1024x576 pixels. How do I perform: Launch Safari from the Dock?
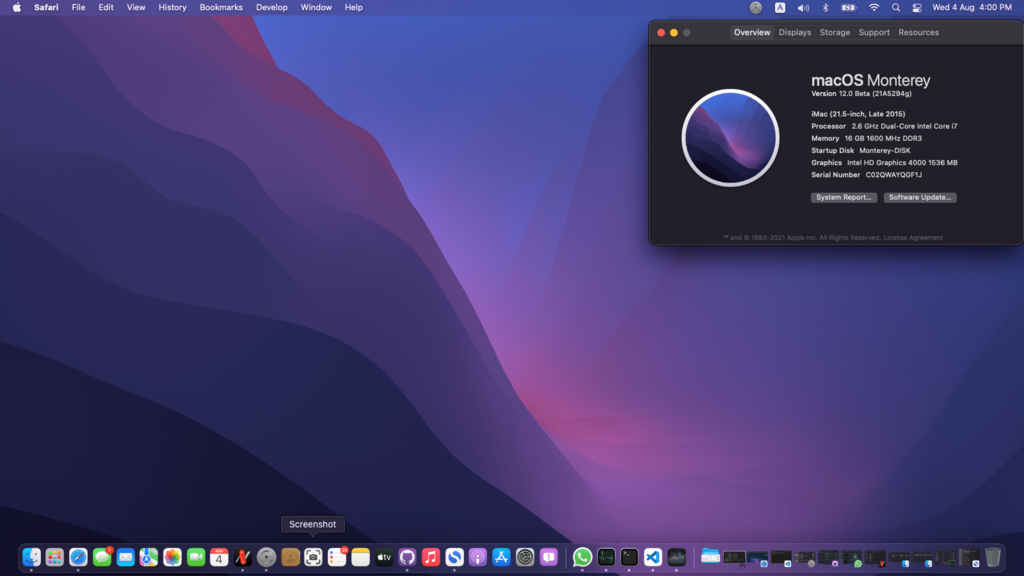click(x=78, y=557)
